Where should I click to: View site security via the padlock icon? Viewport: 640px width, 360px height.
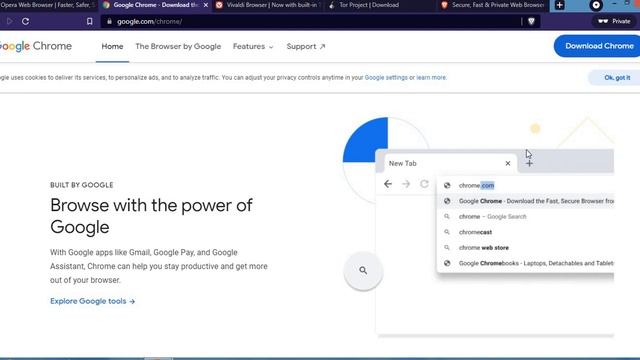109,21
